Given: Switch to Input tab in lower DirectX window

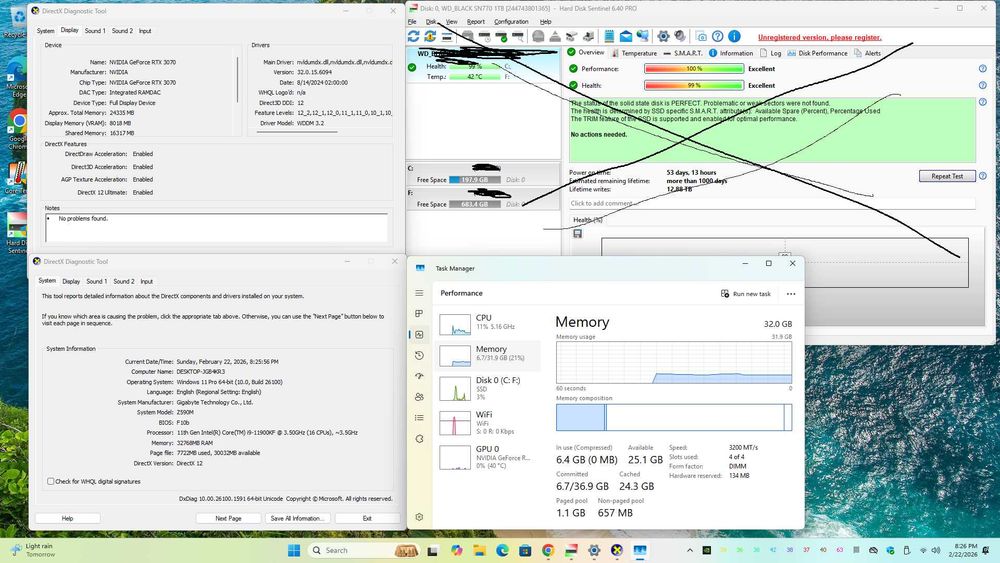Looking at the screenshot, I should click(x=147, y=281).
